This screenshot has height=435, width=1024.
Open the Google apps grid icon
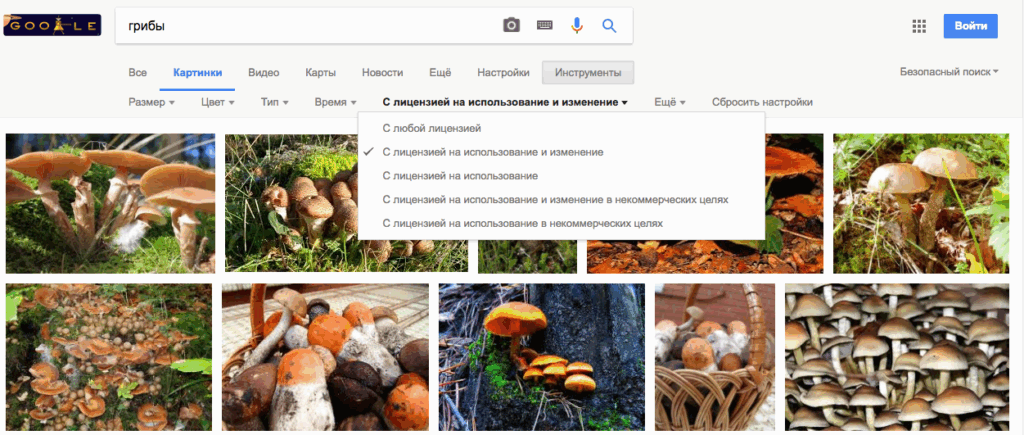(x=919, y=27)
